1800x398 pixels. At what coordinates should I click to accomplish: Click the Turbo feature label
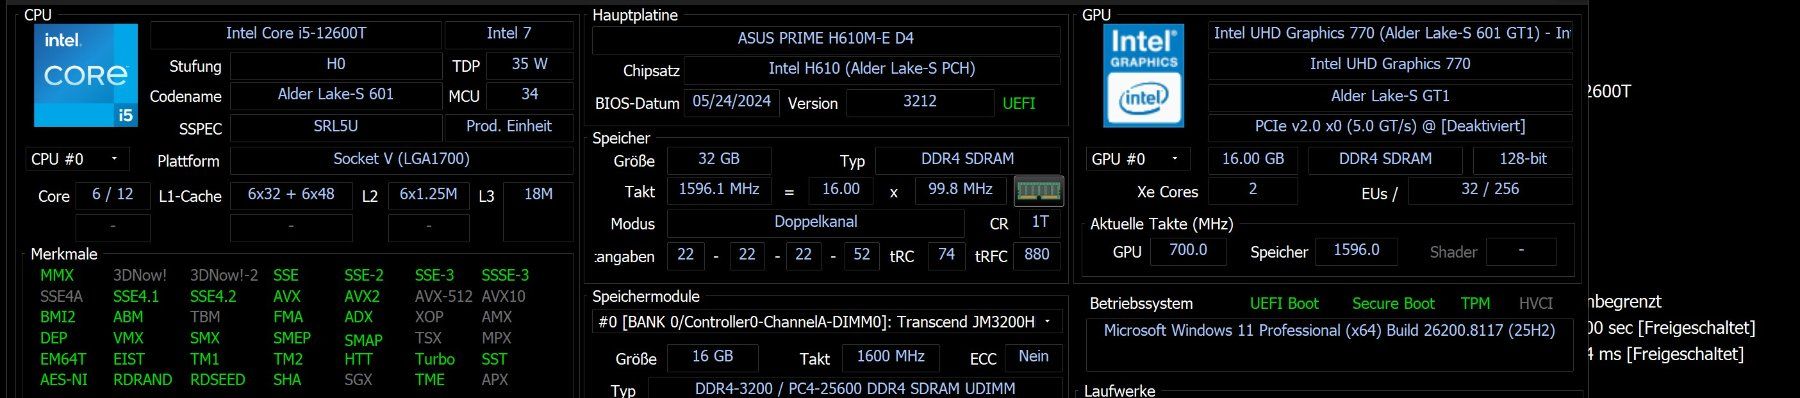(x=435, y=359)
